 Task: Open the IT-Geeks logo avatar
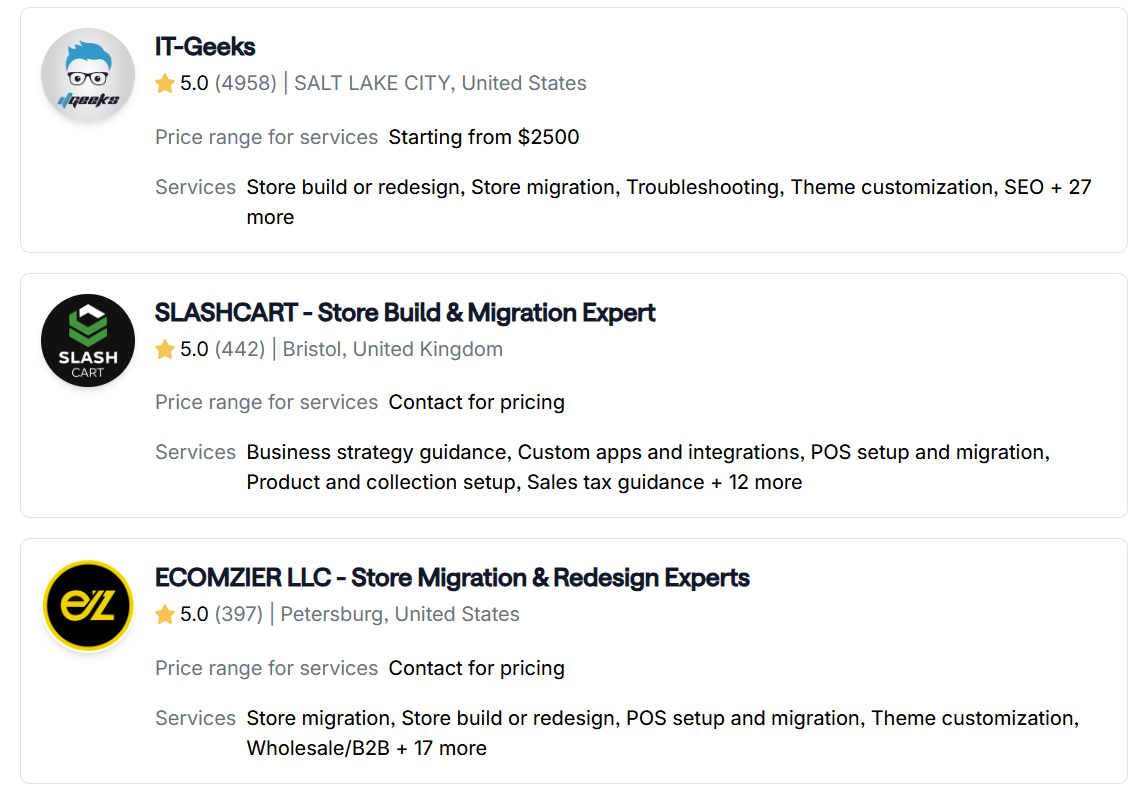(88, 75)
